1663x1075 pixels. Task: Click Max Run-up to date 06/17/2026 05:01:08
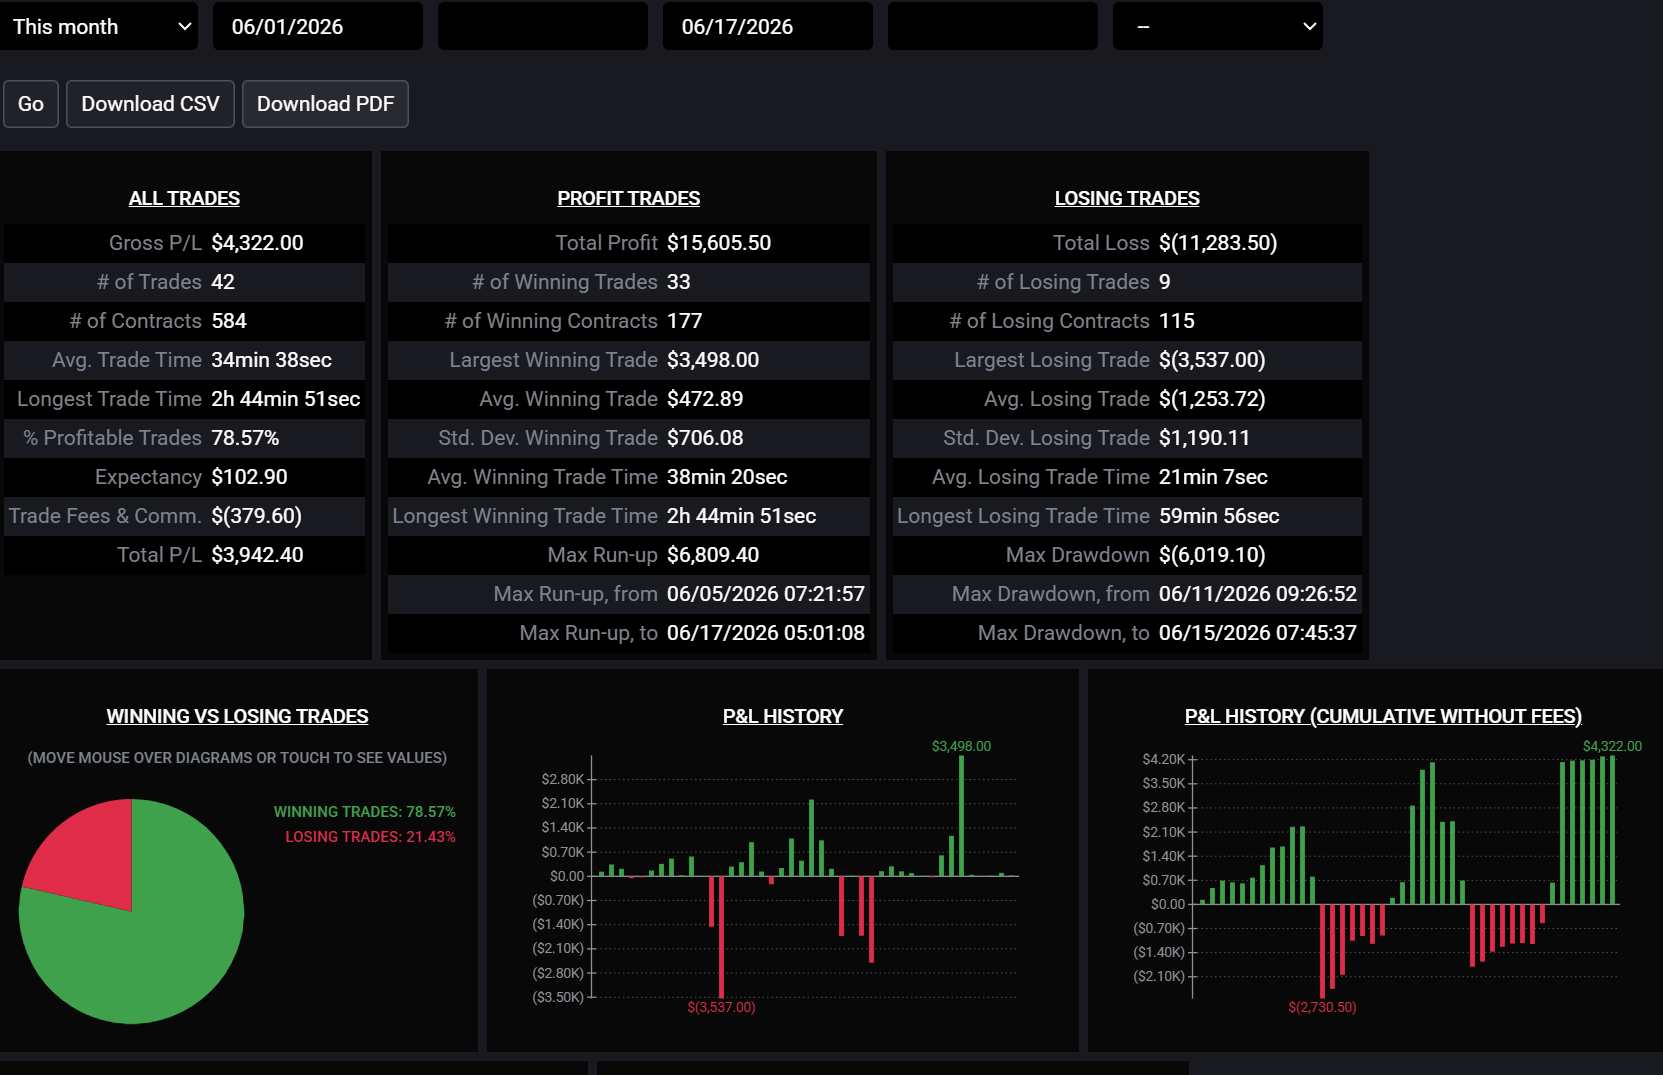point(766,633)
